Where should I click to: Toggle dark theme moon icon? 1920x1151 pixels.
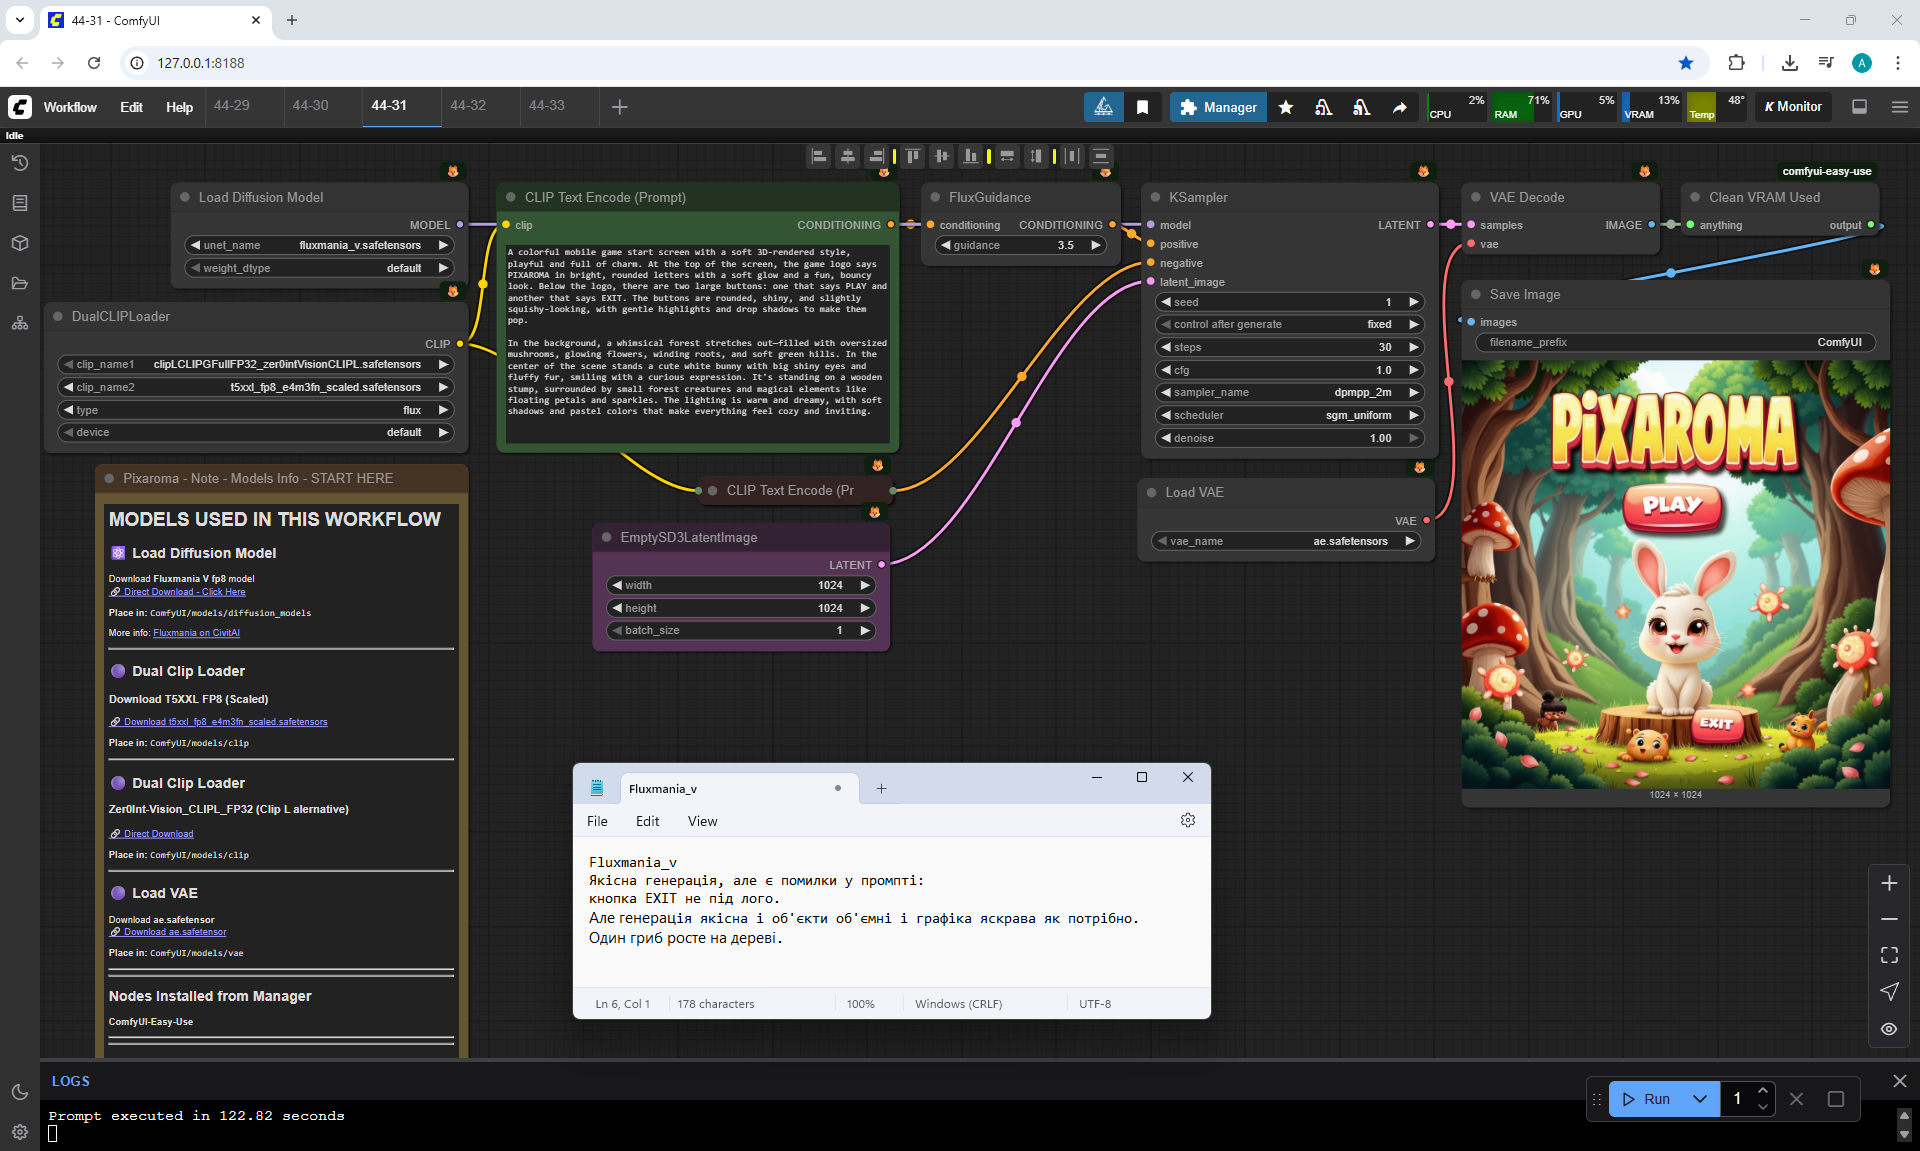(20, 1092)
